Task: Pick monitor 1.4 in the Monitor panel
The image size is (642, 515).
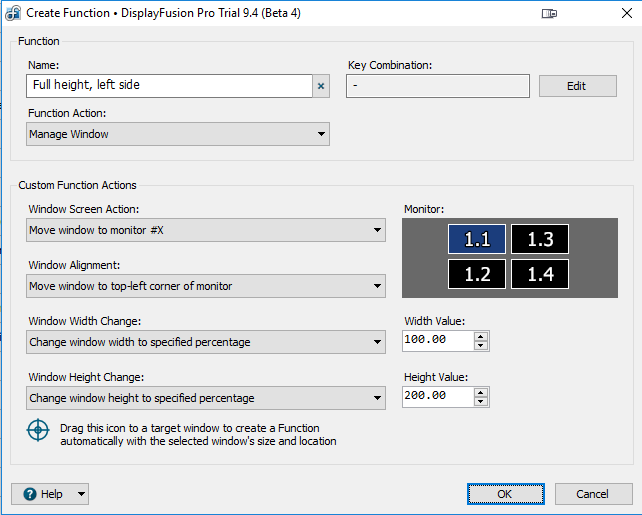Action: (540, 274)
